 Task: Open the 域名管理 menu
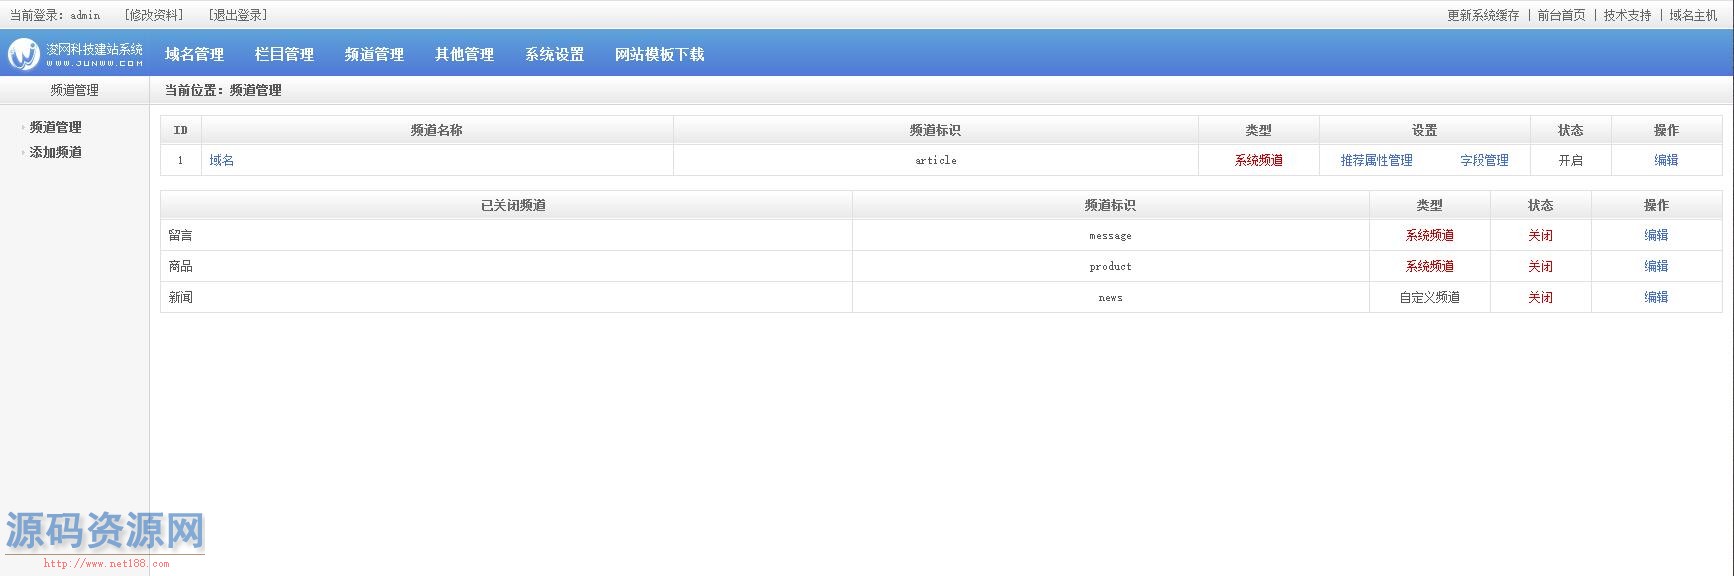[x=194, y=55]
